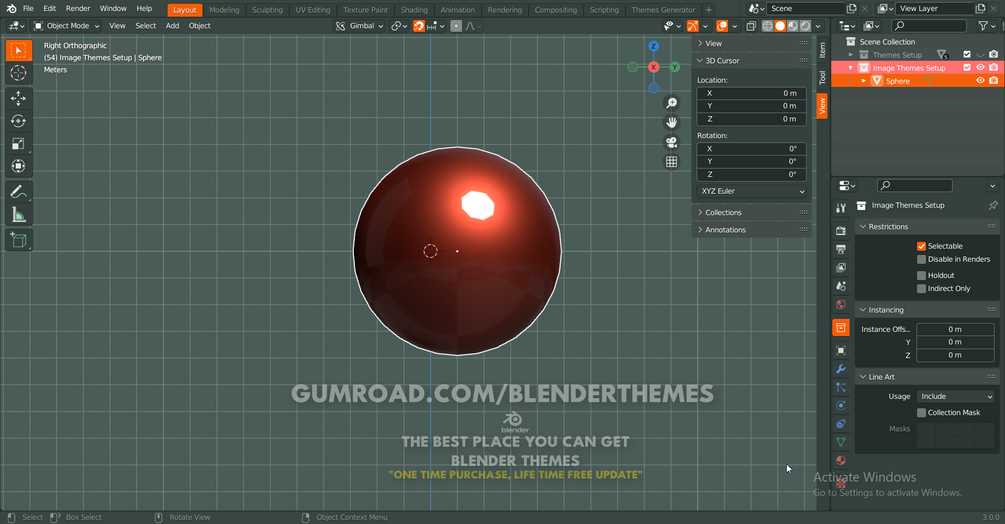Select the Add Cube tool
The image size is (1005, 524).
(x=19, y=240)
